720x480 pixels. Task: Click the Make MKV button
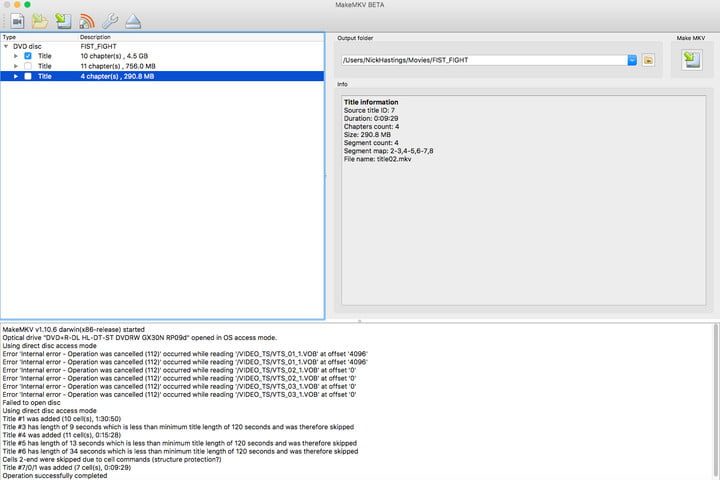click(691, 60)
